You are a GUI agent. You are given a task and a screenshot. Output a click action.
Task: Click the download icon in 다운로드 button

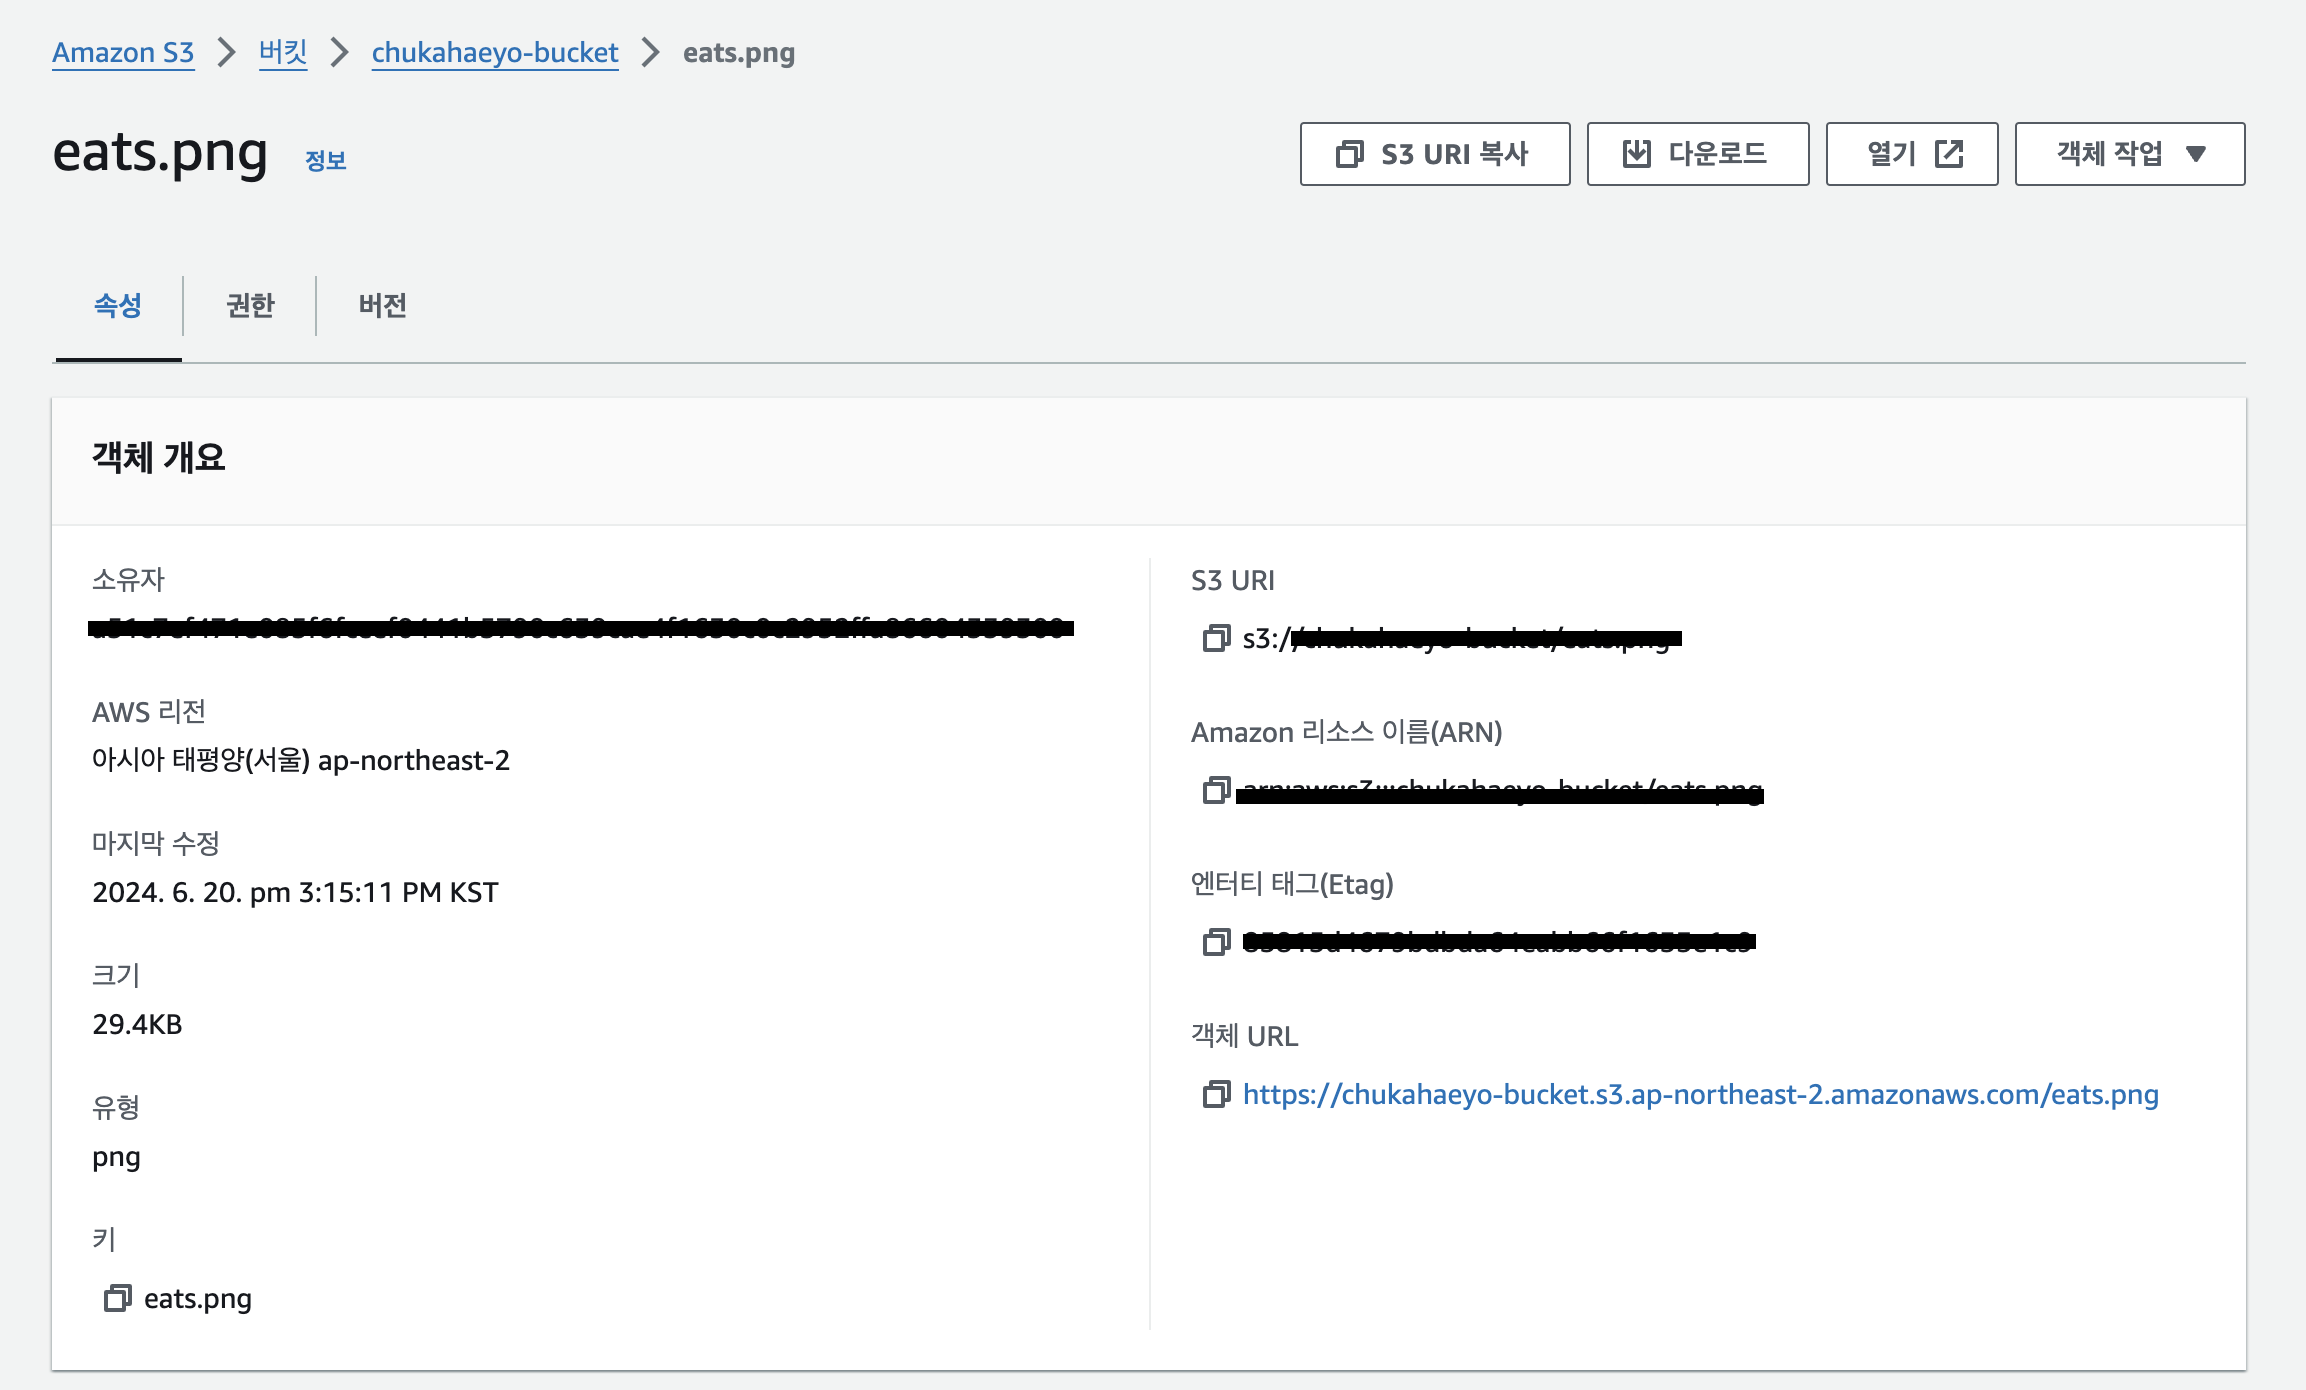(x=1637, y=154)
